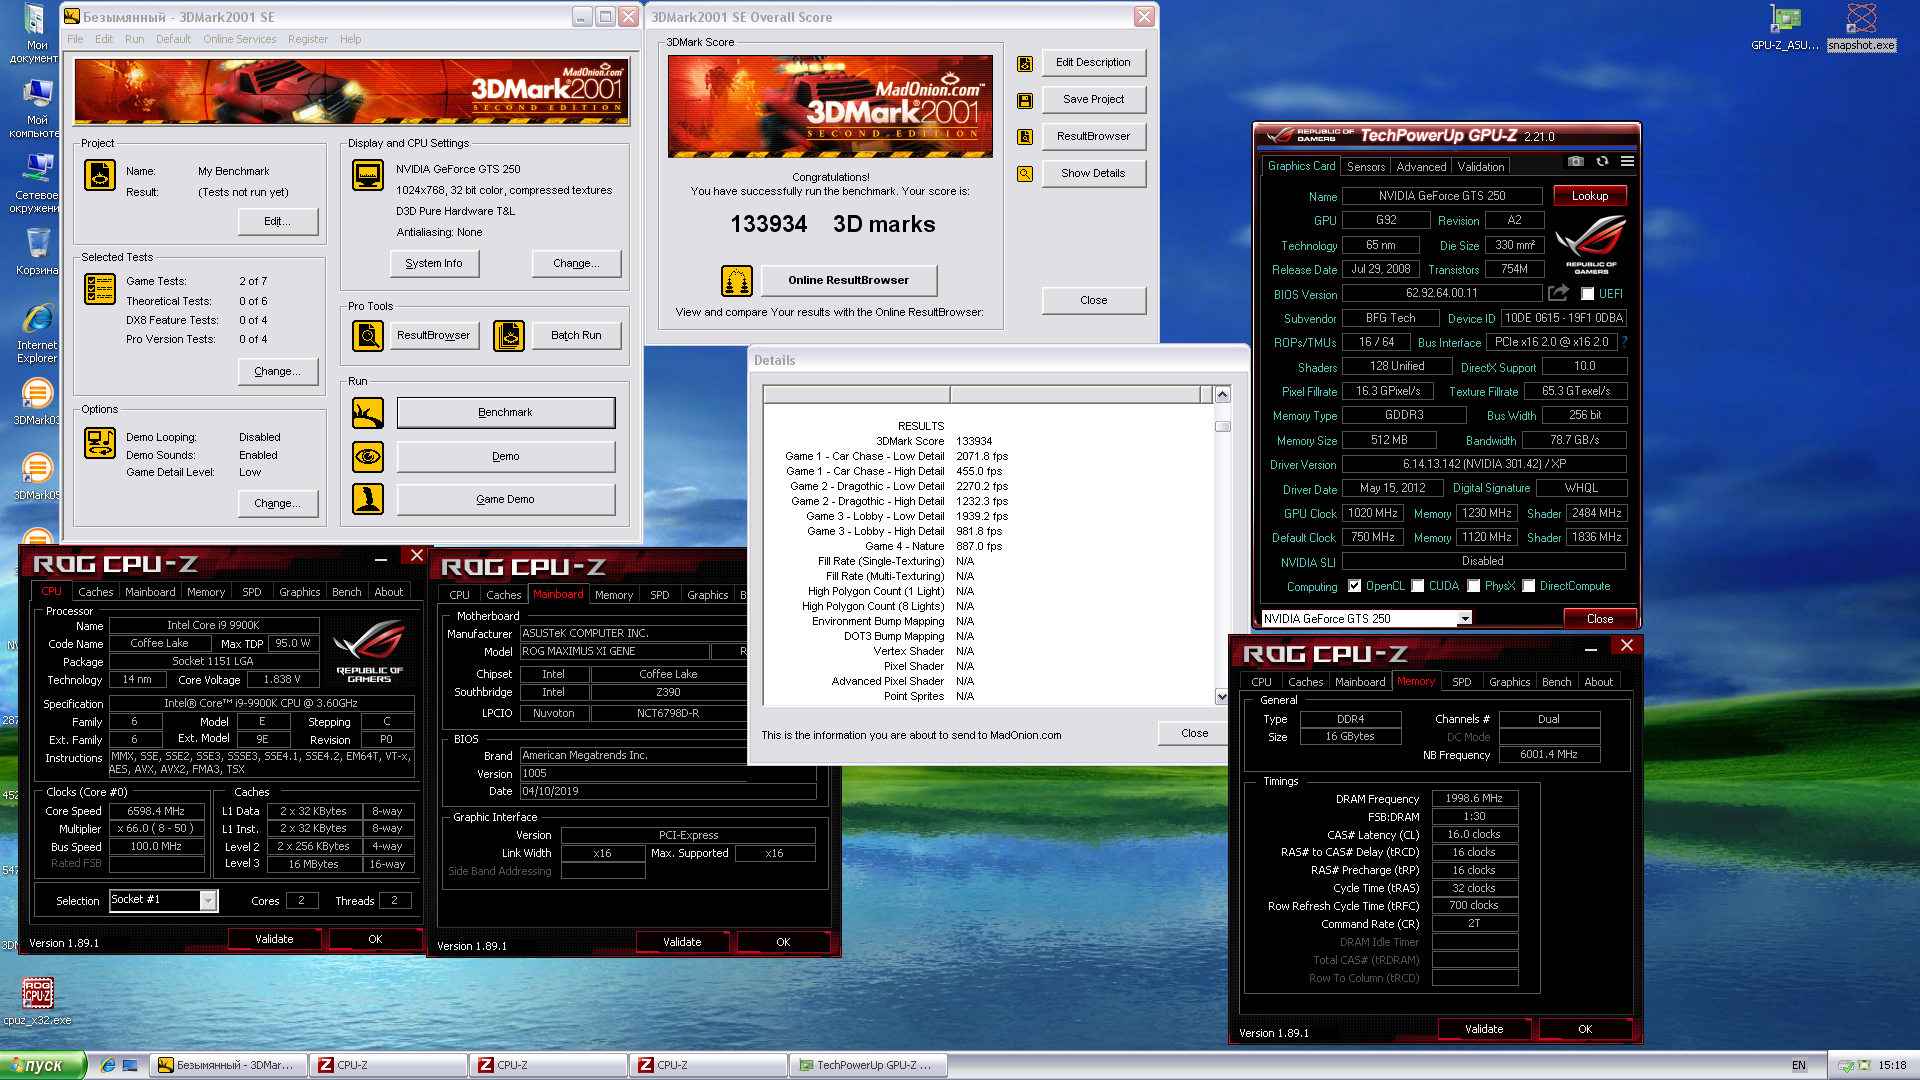The image size is (1920, 1080).
Task: Click the Show Details magnifier icon
Action: pos(1025,174)
